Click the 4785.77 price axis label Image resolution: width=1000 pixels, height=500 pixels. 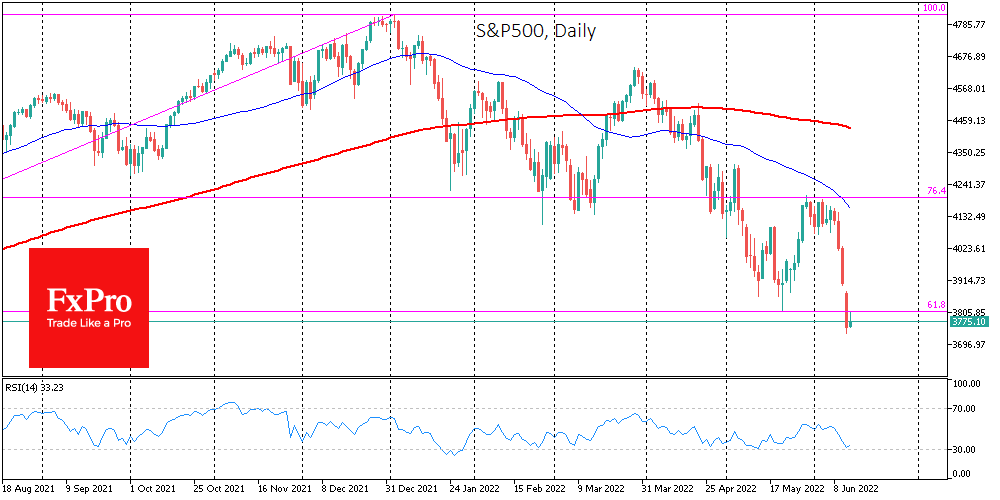(x=969, y=24)
